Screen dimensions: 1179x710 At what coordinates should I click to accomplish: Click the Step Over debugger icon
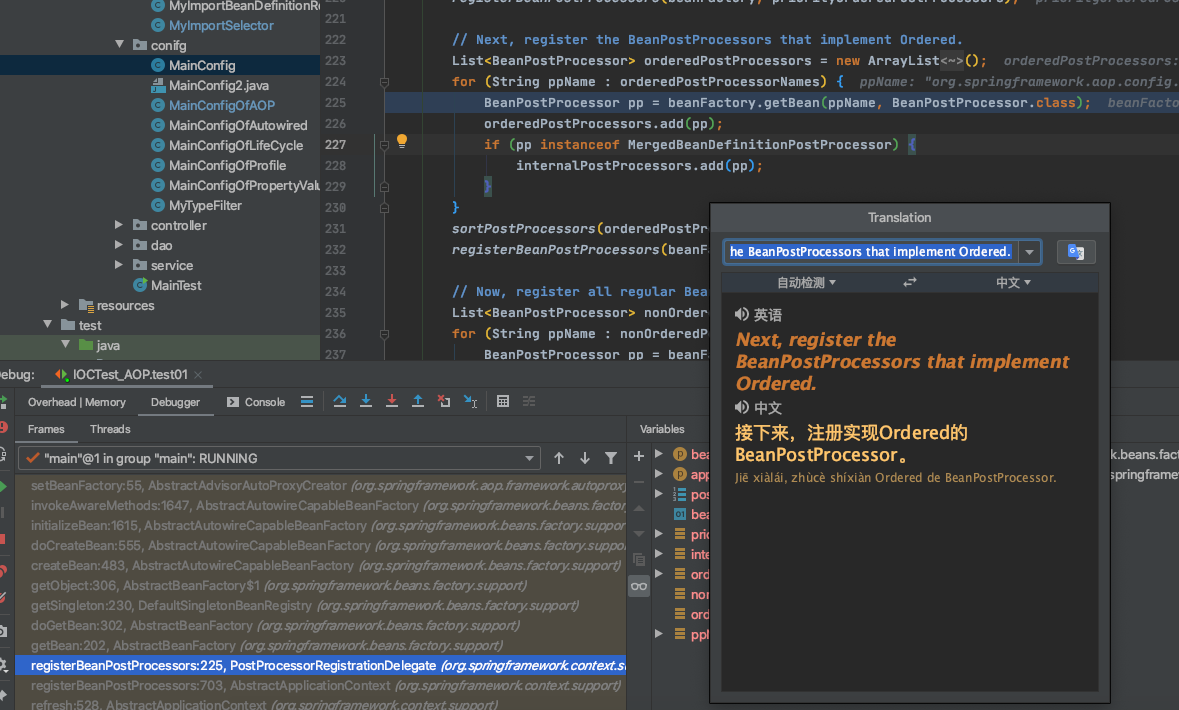coord(340,401)
